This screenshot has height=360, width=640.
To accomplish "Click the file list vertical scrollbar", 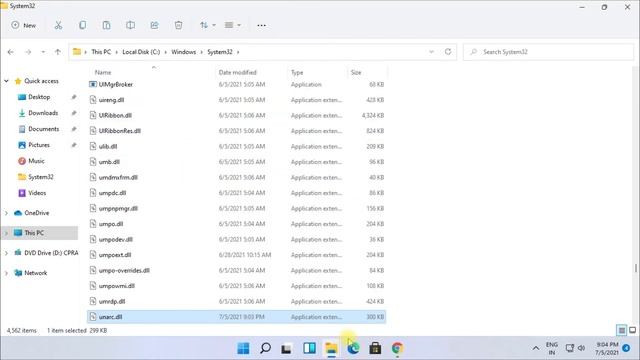I will click(636, 269).
